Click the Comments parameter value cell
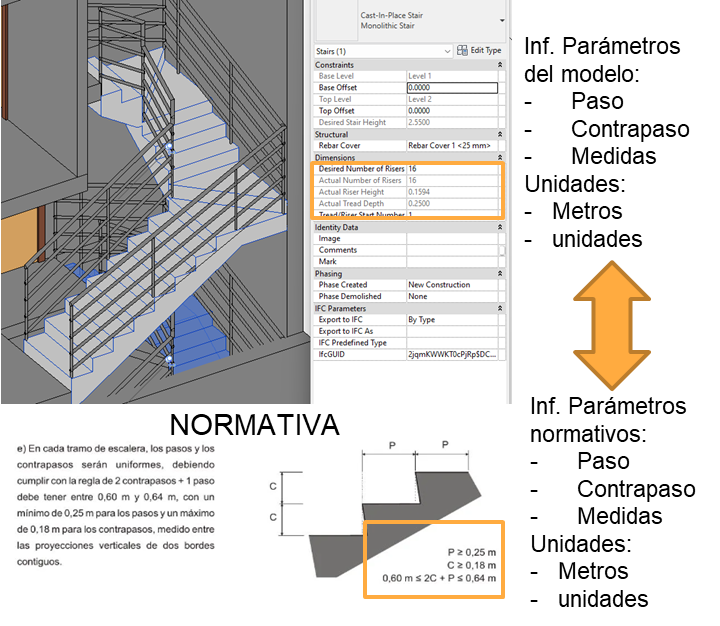This screenshot has height=626, width=720. [452, 250]
